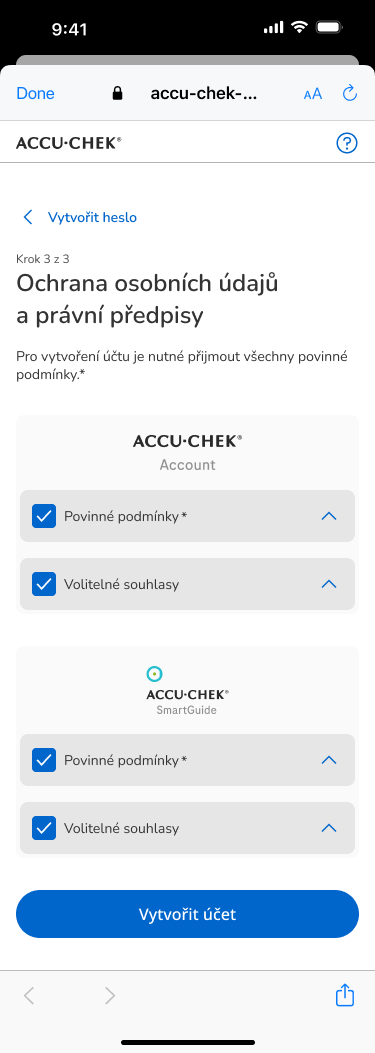Open help via question mark icon
Viewport: 375px width, 1053px height.
pos(346,143)
